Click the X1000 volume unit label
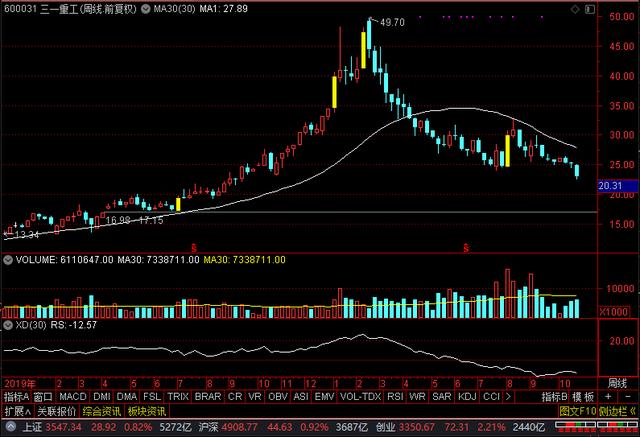Image resolution: width=640 pixels, height=437 pixels. tap(613, 312)
